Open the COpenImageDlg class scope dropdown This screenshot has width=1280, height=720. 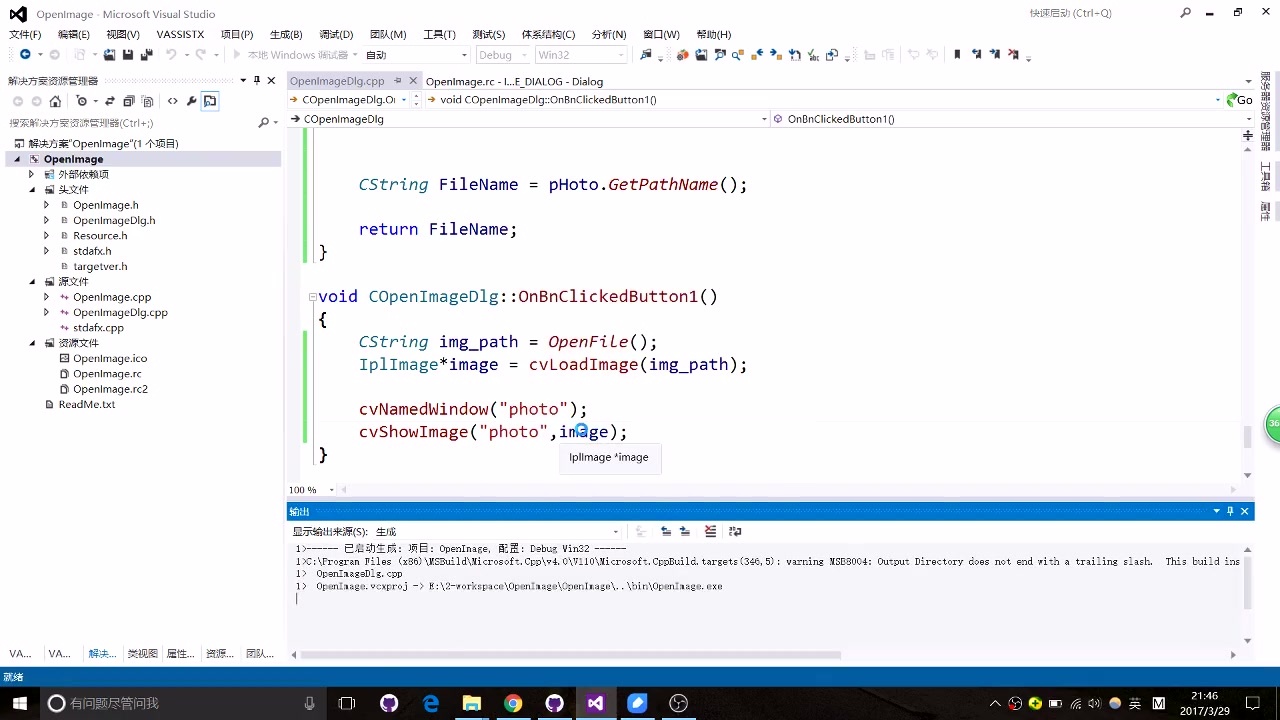point(529,119)
